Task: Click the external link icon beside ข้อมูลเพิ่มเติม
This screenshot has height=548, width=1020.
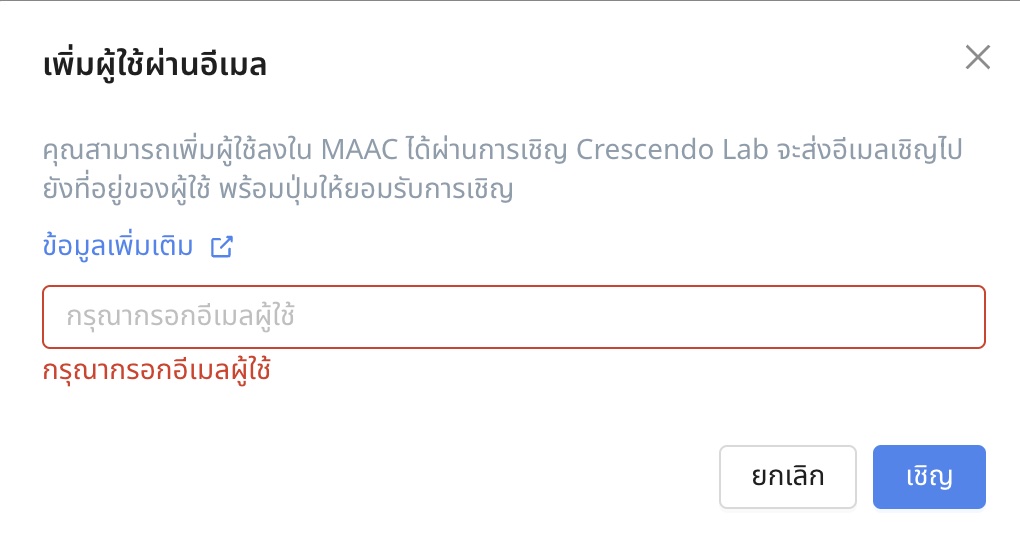Action: pos(221,247)
